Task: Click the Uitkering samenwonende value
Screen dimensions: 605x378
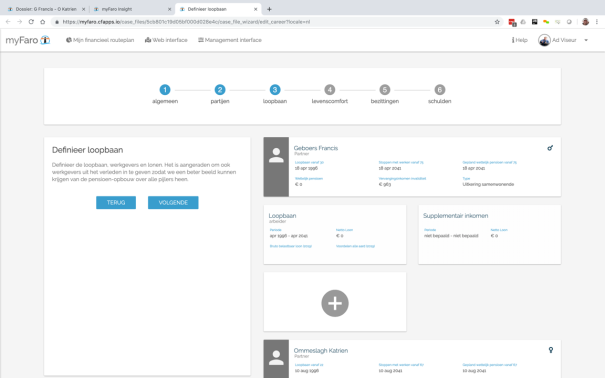Action: pos(488,184)
